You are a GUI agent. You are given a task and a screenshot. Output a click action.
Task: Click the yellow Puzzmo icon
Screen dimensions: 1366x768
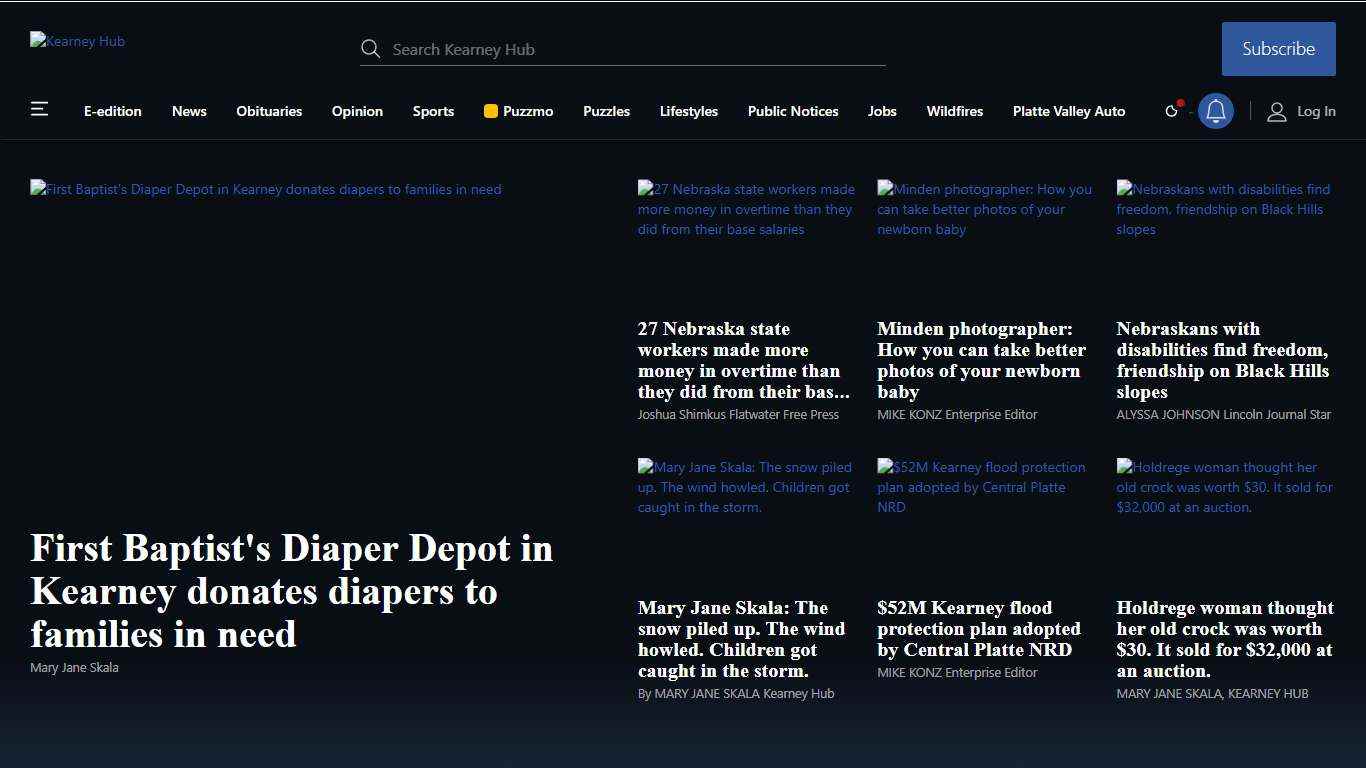coord(490,111)
